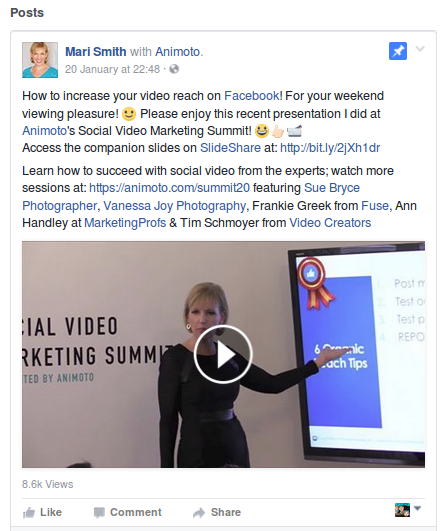
Task: Open the post options chevron menu
Action: [420, 49]
